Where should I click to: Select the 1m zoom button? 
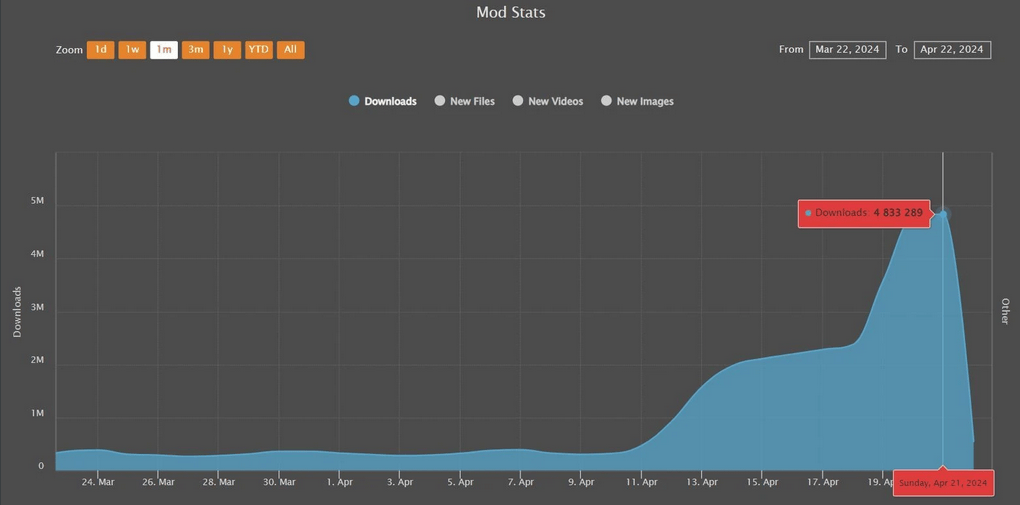(164, 50)
